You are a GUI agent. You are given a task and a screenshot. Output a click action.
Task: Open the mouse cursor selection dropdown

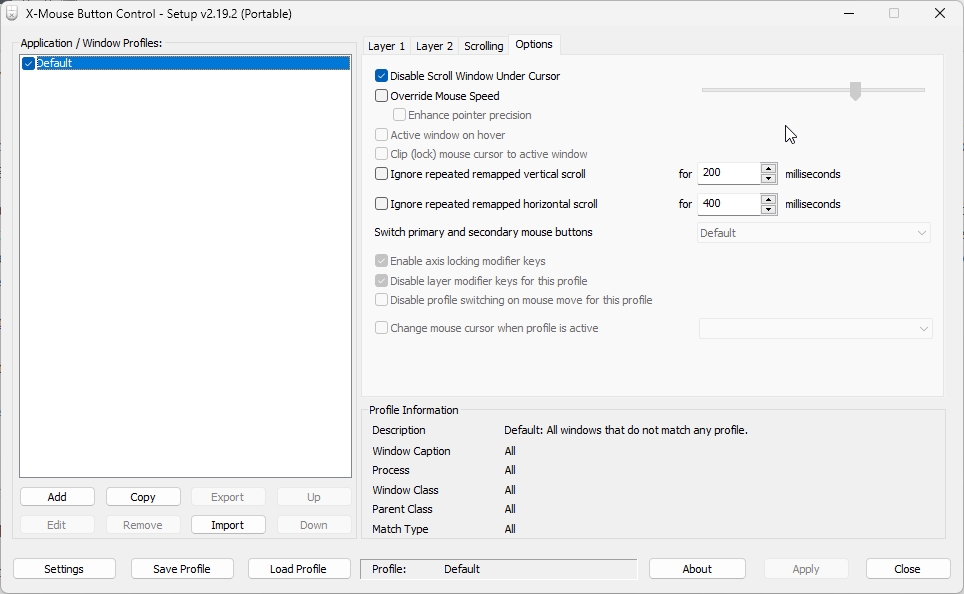coord(815,328)
